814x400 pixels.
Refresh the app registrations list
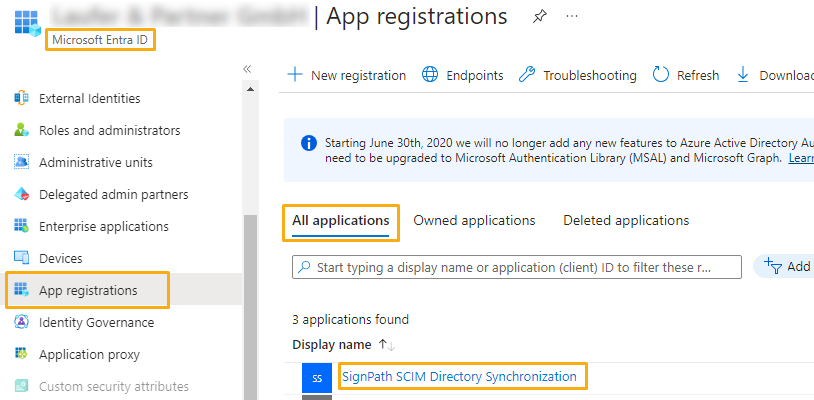click(686, 75)
